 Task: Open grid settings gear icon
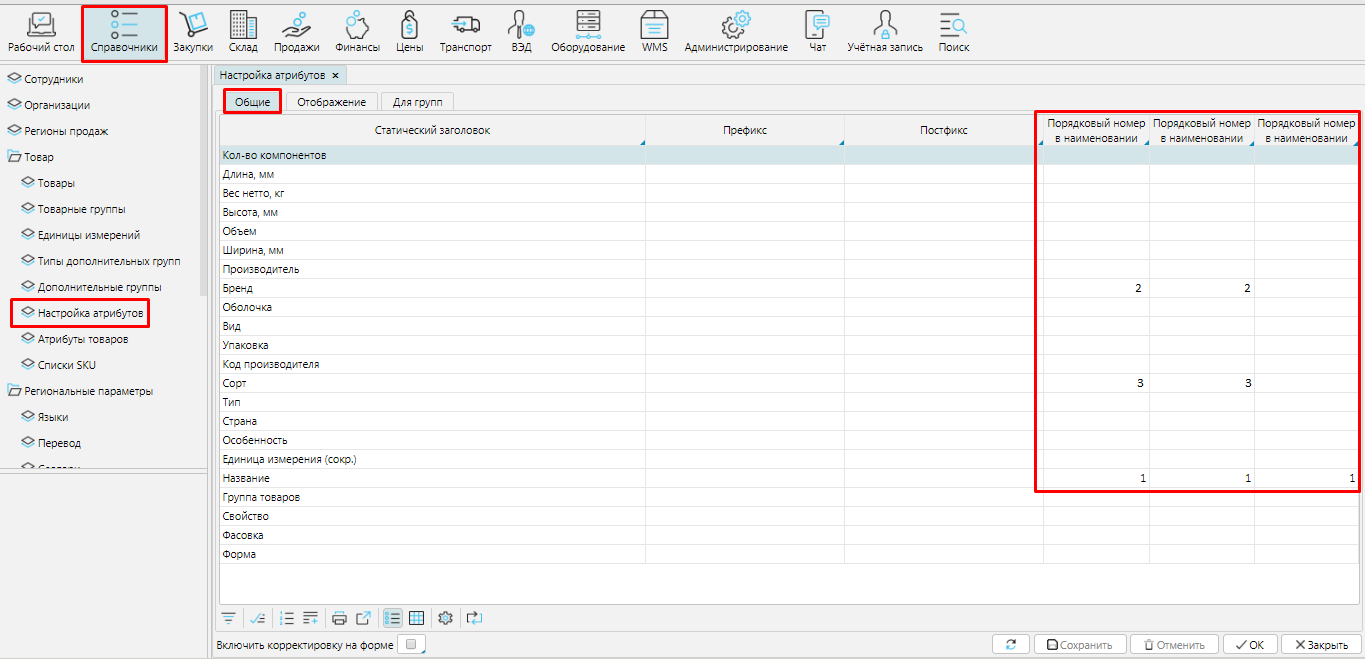pyautogui.click(x=446, y=618)
